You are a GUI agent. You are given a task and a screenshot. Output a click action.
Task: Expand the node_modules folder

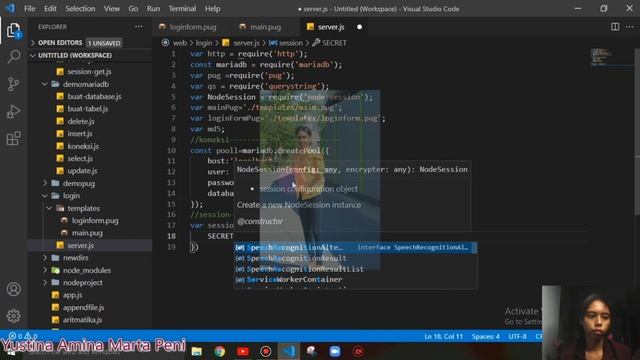pyautogui.click(x=87, y=270)
